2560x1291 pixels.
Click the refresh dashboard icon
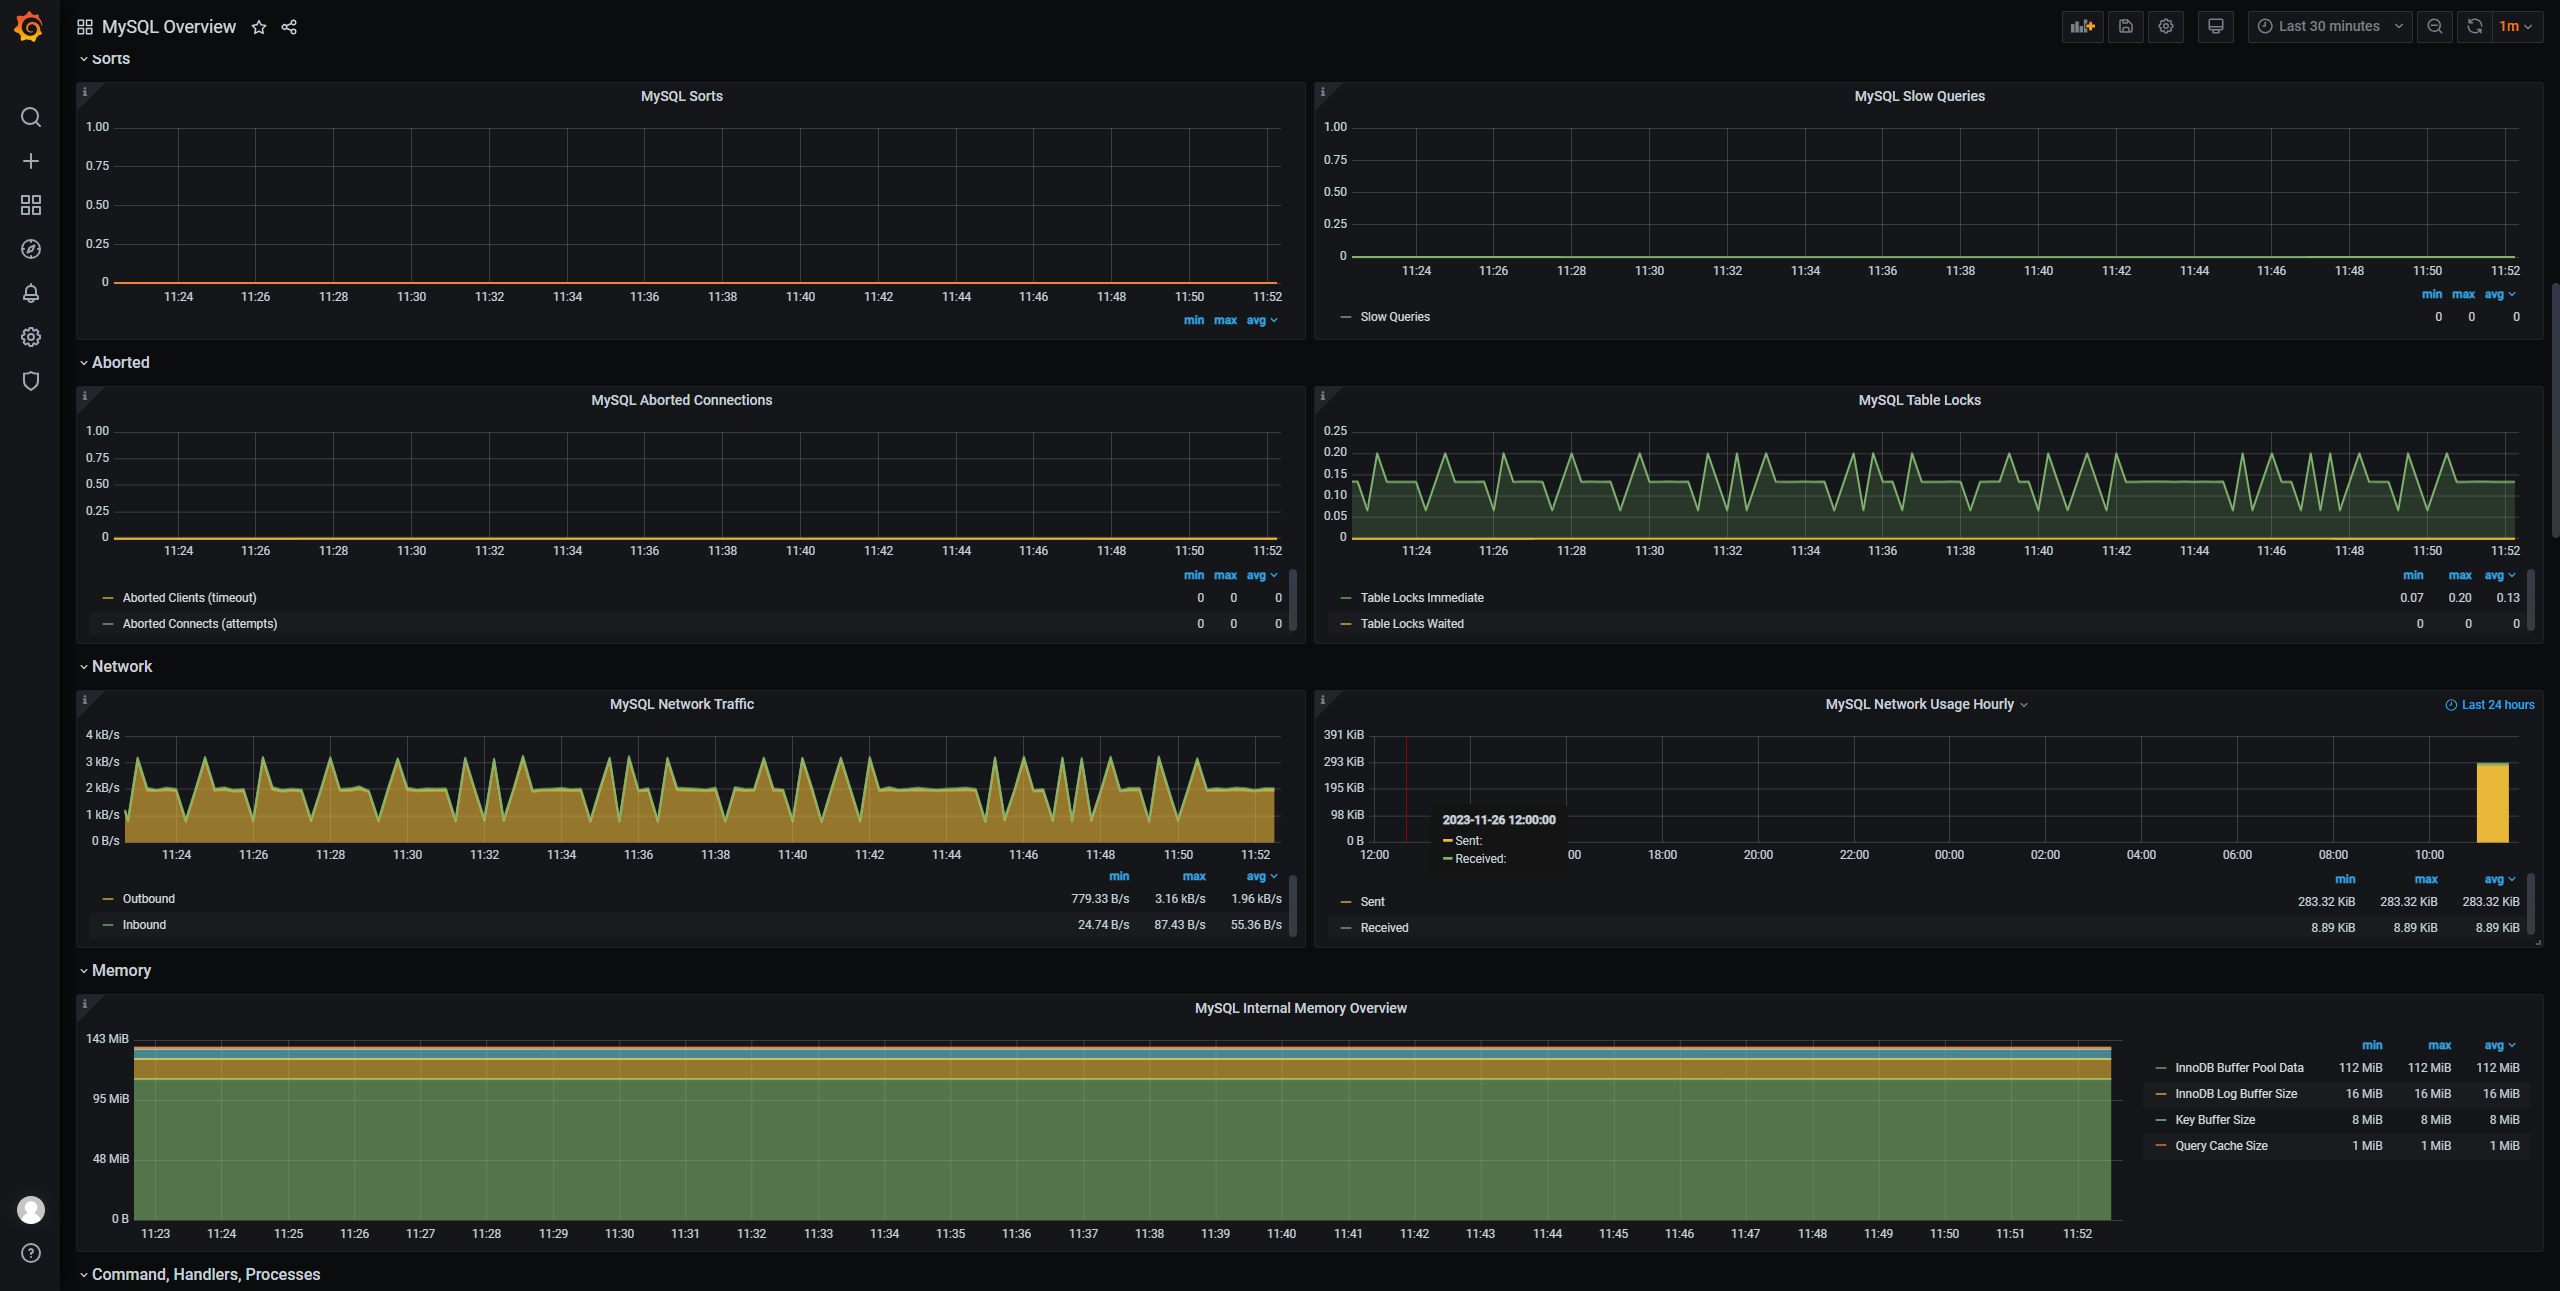(2474, 27)
